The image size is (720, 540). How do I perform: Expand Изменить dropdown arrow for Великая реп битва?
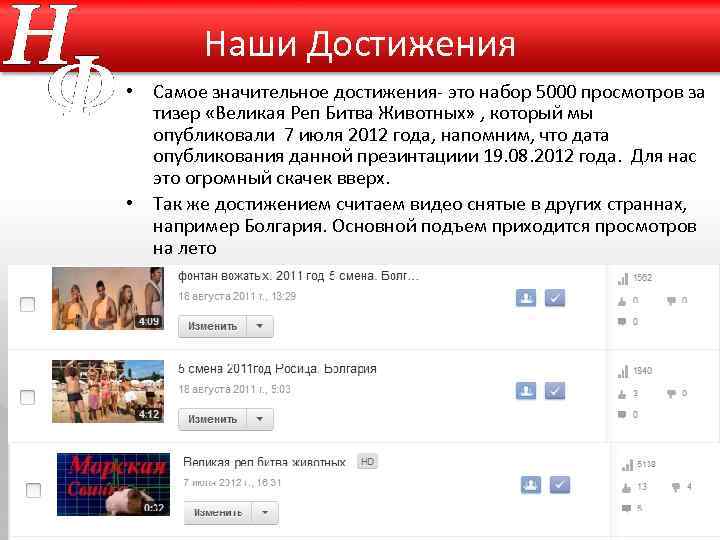tap(265, 512)
